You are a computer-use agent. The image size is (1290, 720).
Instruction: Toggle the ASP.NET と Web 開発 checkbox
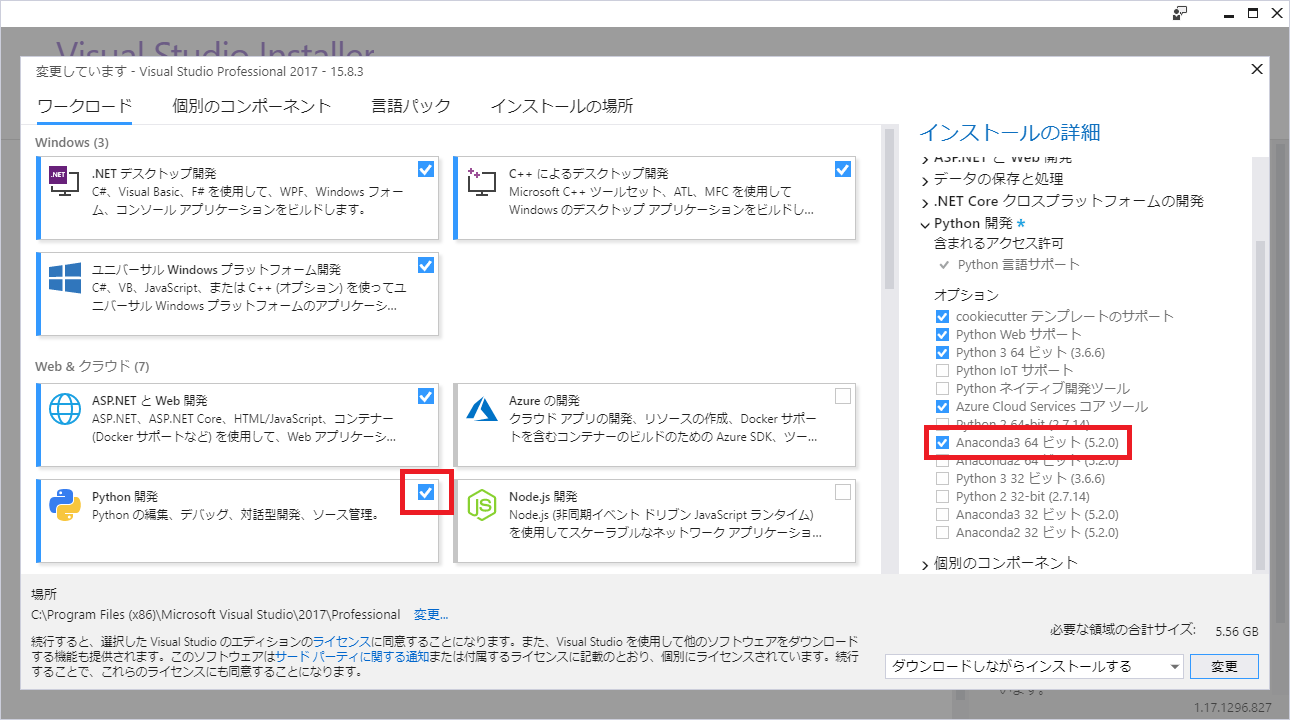pyautogui.click(x=426, y=396)
